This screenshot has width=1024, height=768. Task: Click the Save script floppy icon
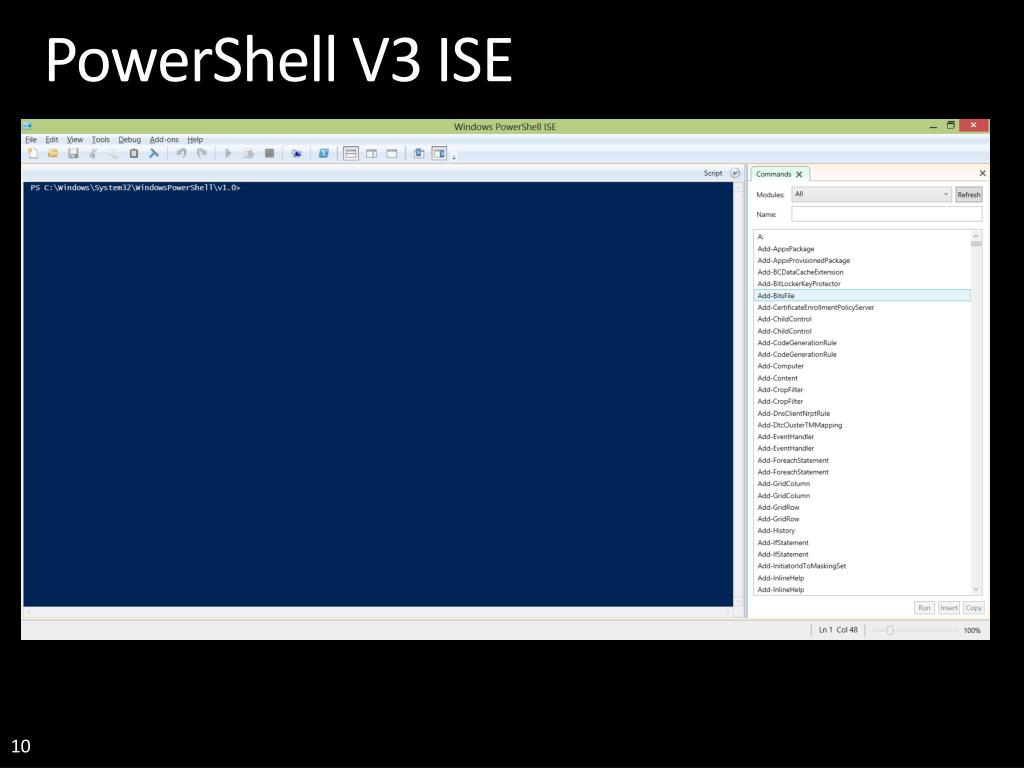click(x=73, y=153)
